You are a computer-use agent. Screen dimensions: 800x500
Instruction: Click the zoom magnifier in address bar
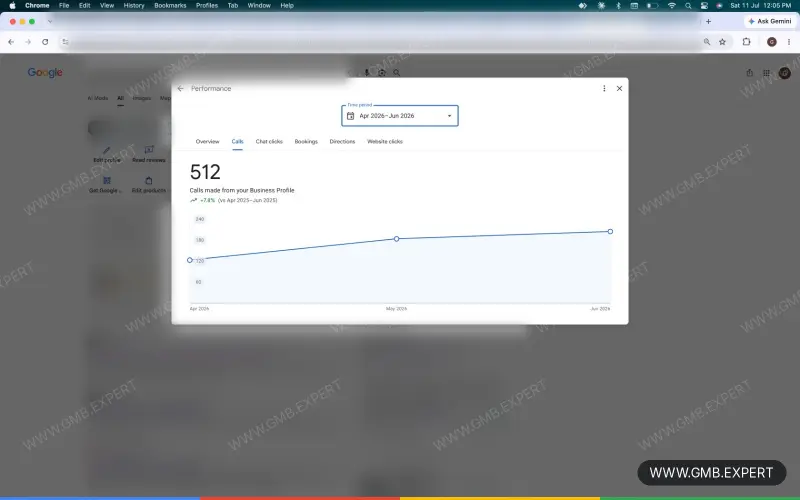pyautogui.click(x=707, y=42)
